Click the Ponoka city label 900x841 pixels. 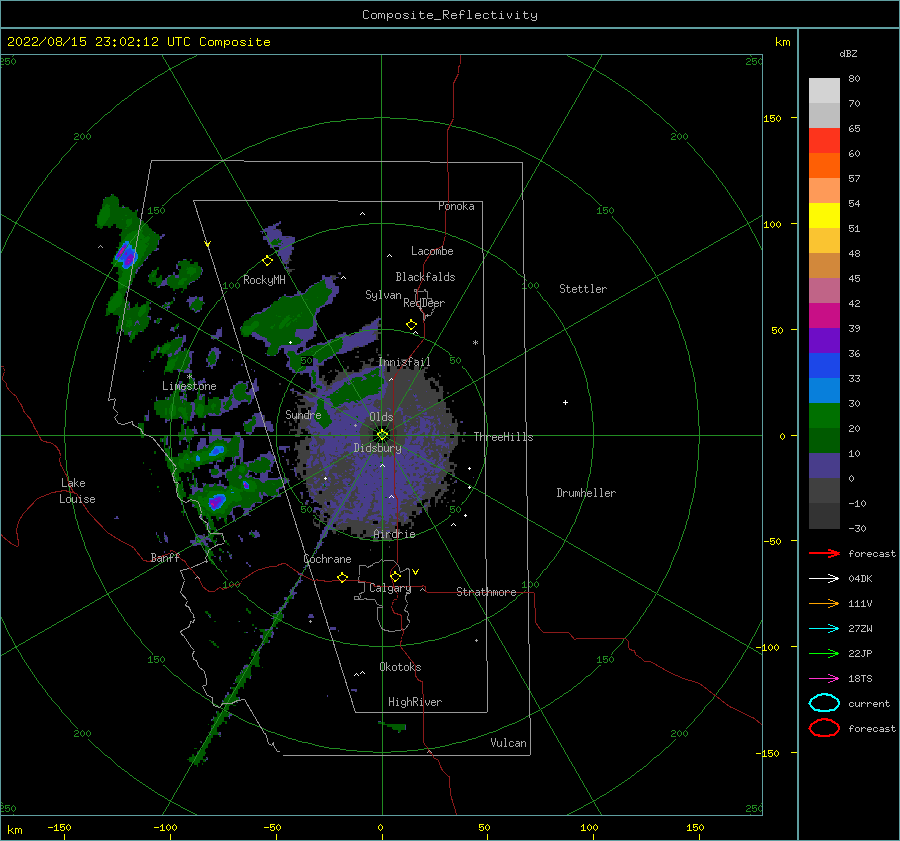[x=456, y=206]
